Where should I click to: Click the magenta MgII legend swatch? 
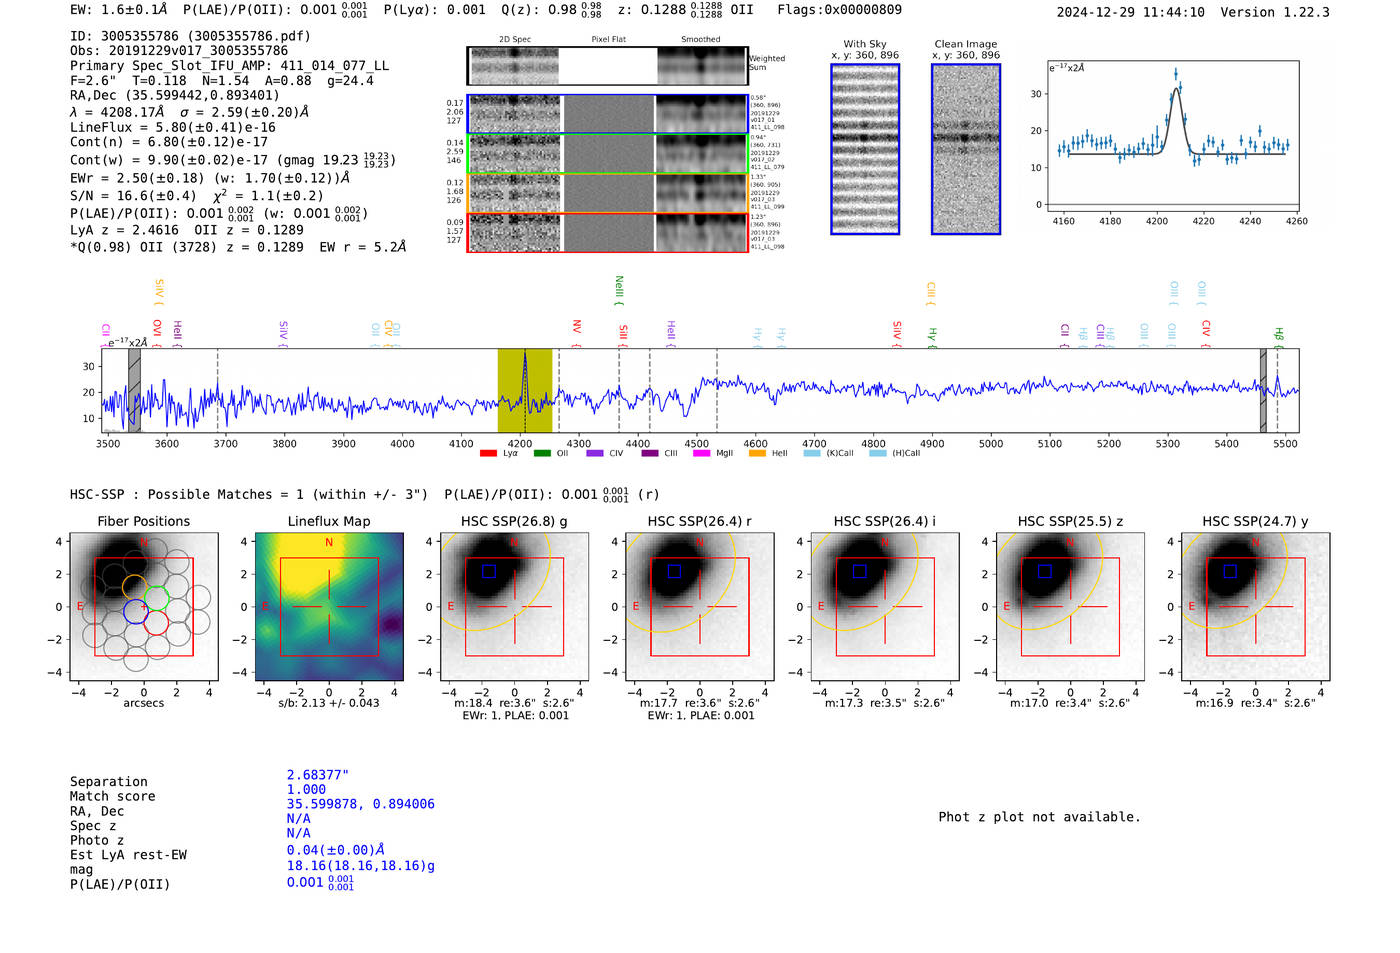[x=701, y=453]
